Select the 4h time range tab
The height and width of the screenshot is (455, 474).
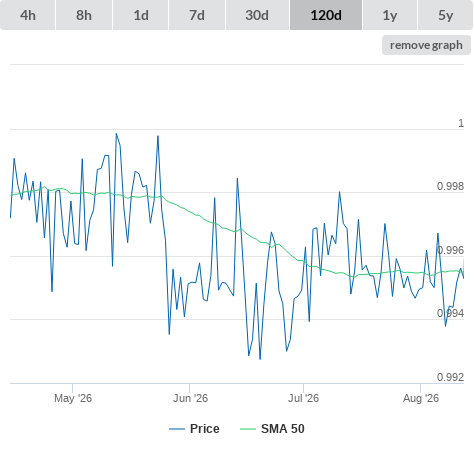click(28, 15)
